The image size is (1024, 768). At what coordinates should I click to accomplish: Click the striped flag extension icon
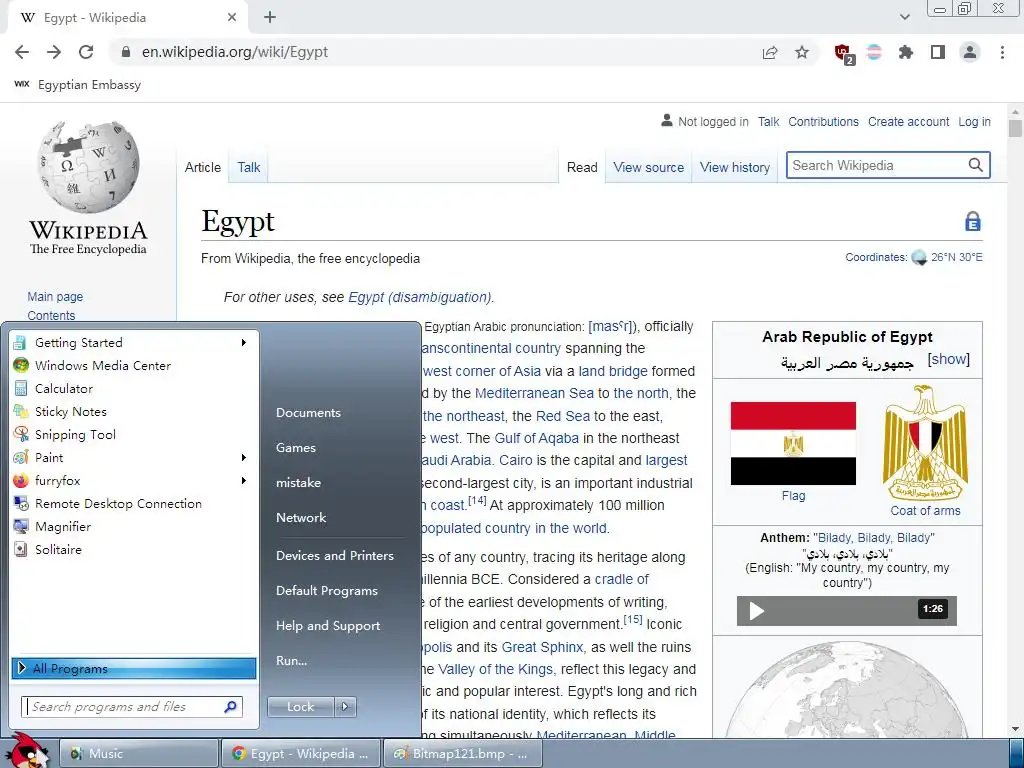(874, 52)
